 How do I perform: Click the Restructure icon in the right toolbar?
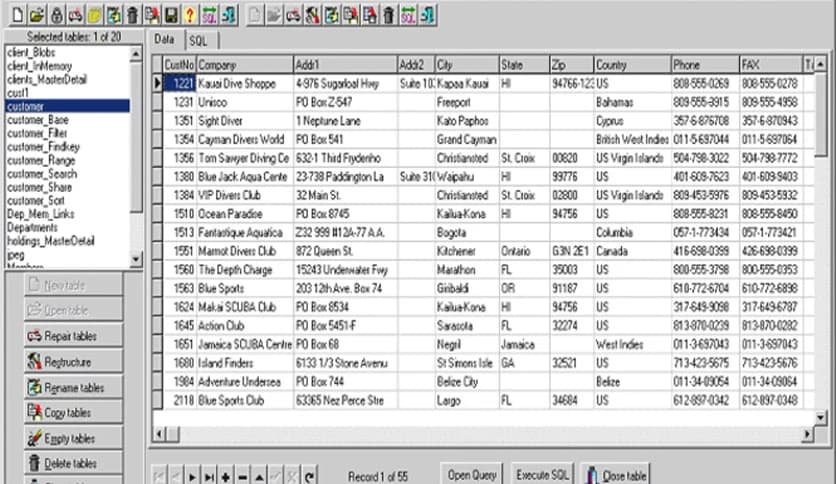point(312,15)
